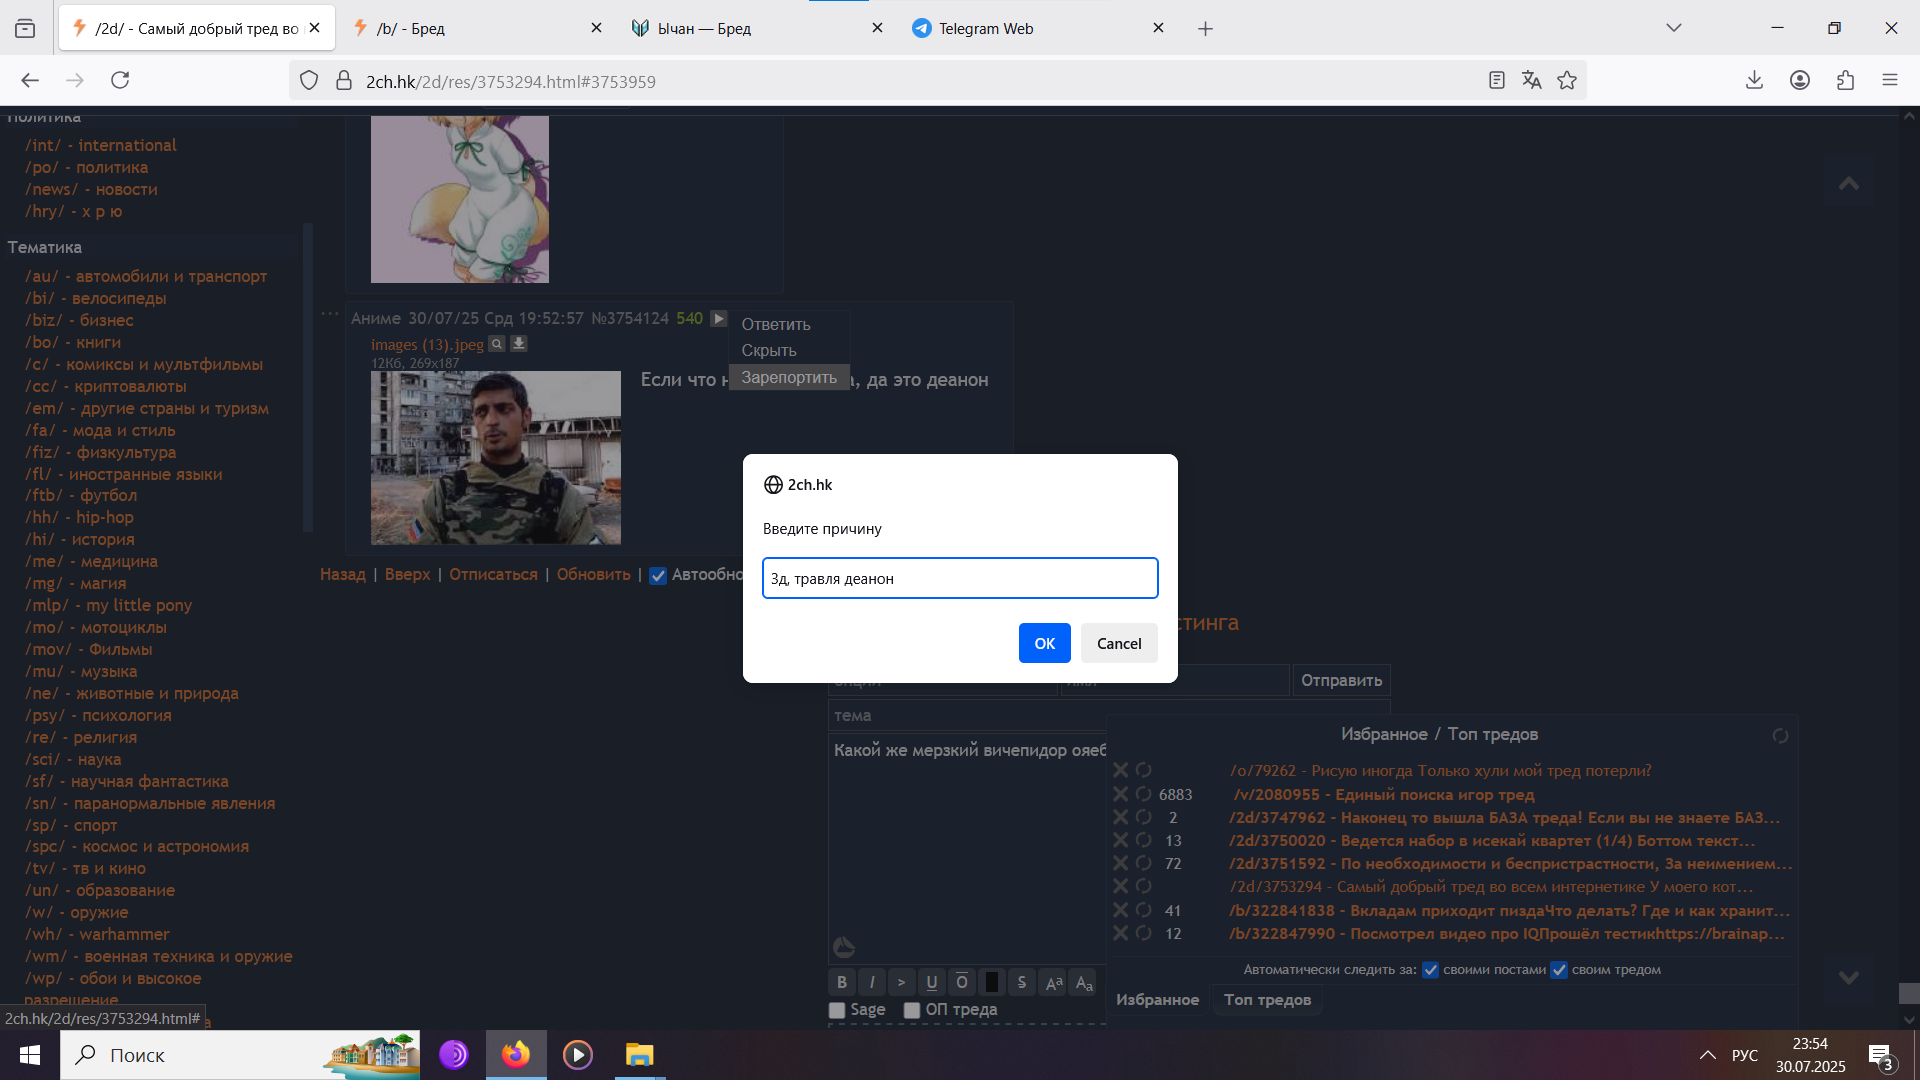Screen dimensions: 1920x1080
Task: Click the bold formatting button
Action: 842,982
